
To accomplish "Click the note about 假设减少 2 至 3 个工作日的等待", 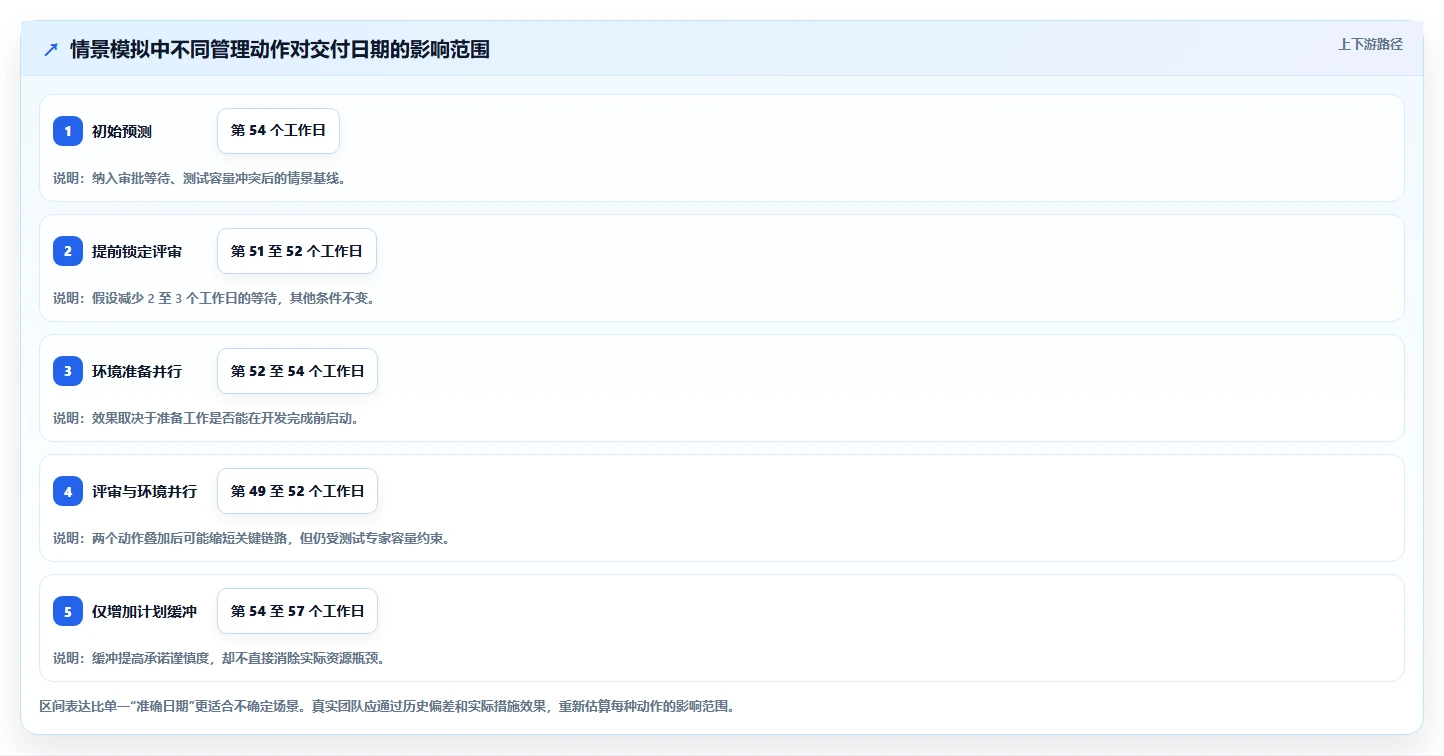I will [x=214, y=298].
